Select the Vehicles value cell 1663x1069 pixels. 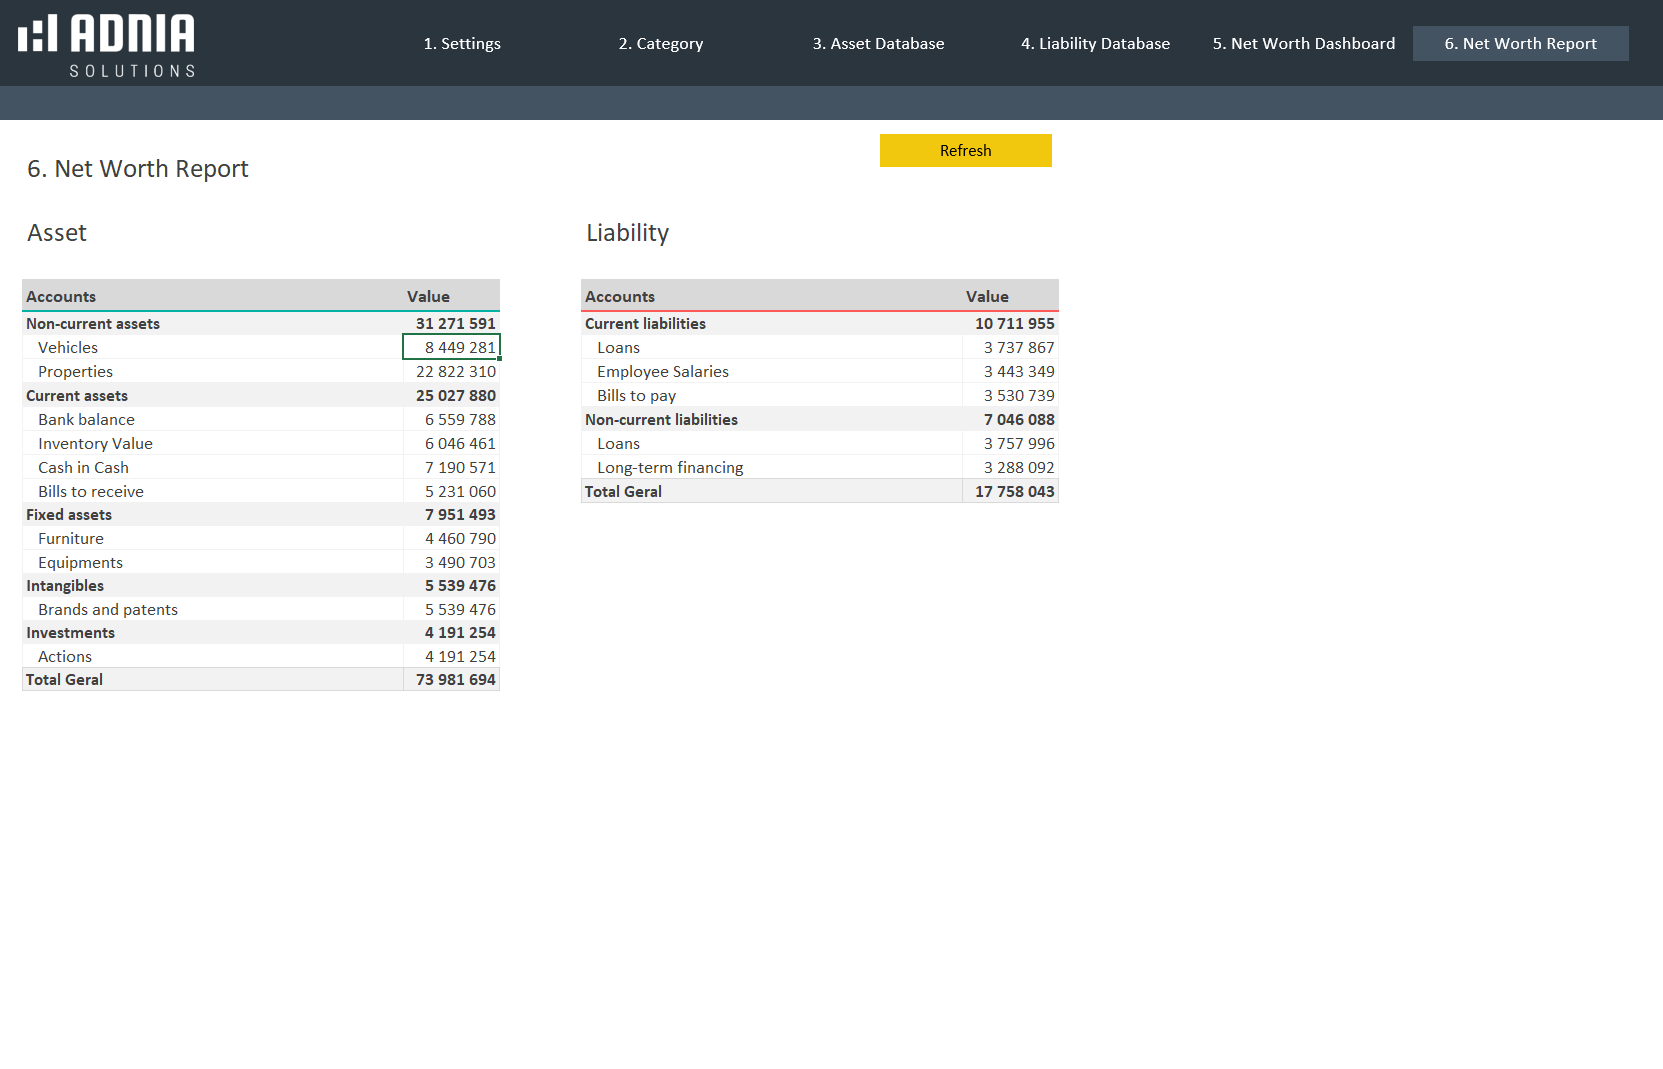(452, 348)
